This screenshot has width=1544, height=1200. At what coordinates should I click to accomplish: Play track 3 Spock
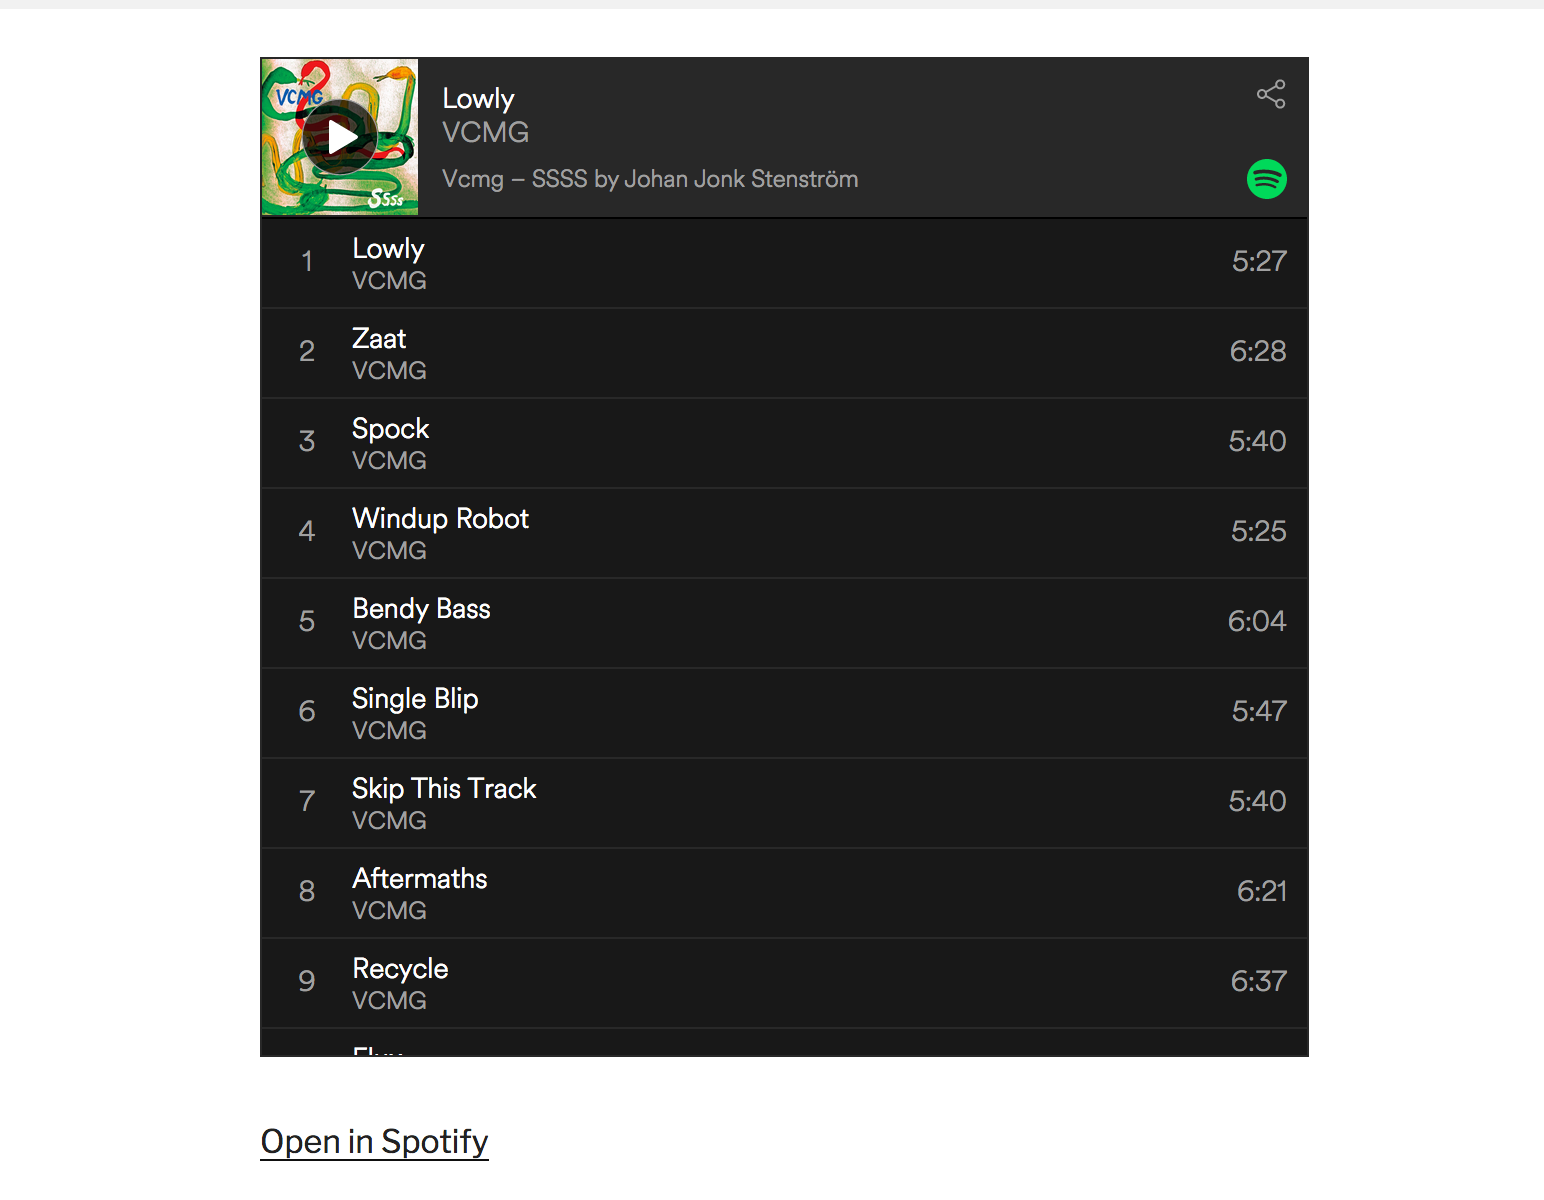click(x=784, y=443)
